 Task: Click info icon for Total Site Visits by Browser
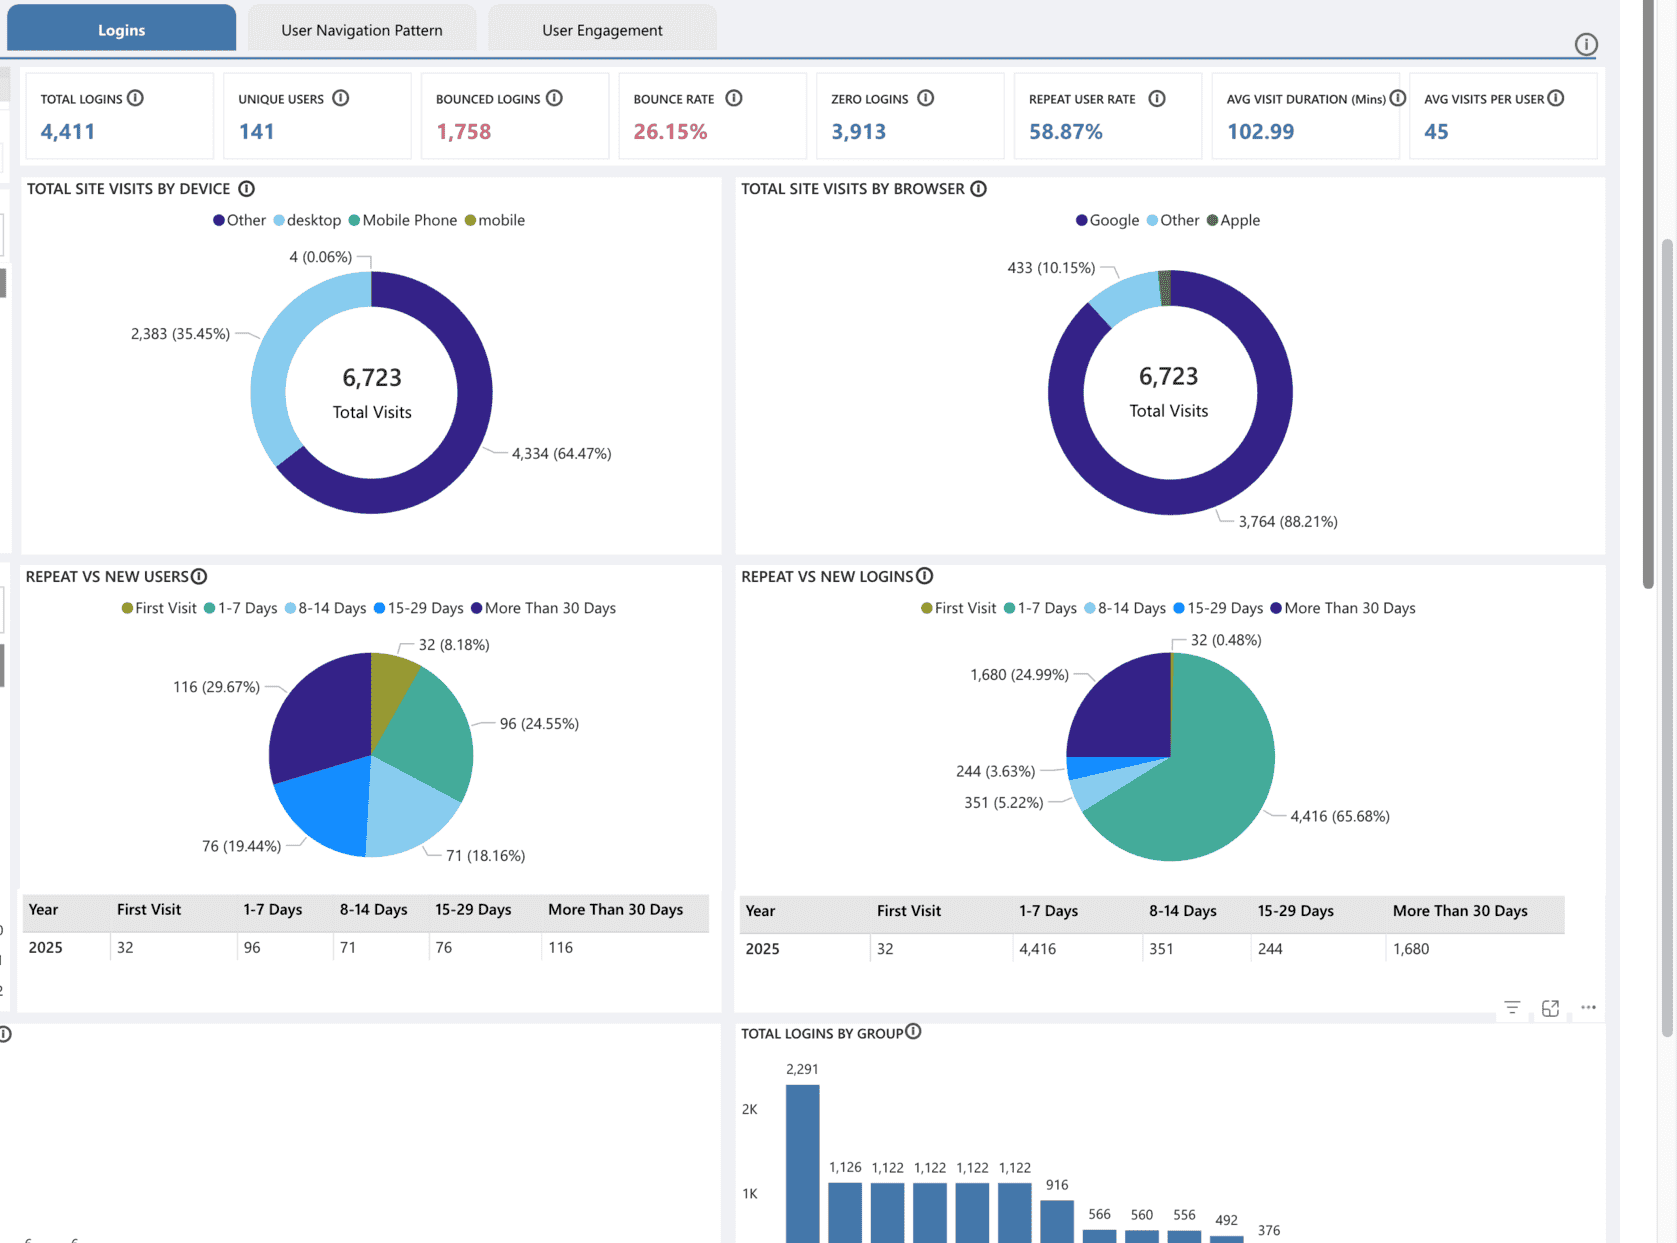979,189
